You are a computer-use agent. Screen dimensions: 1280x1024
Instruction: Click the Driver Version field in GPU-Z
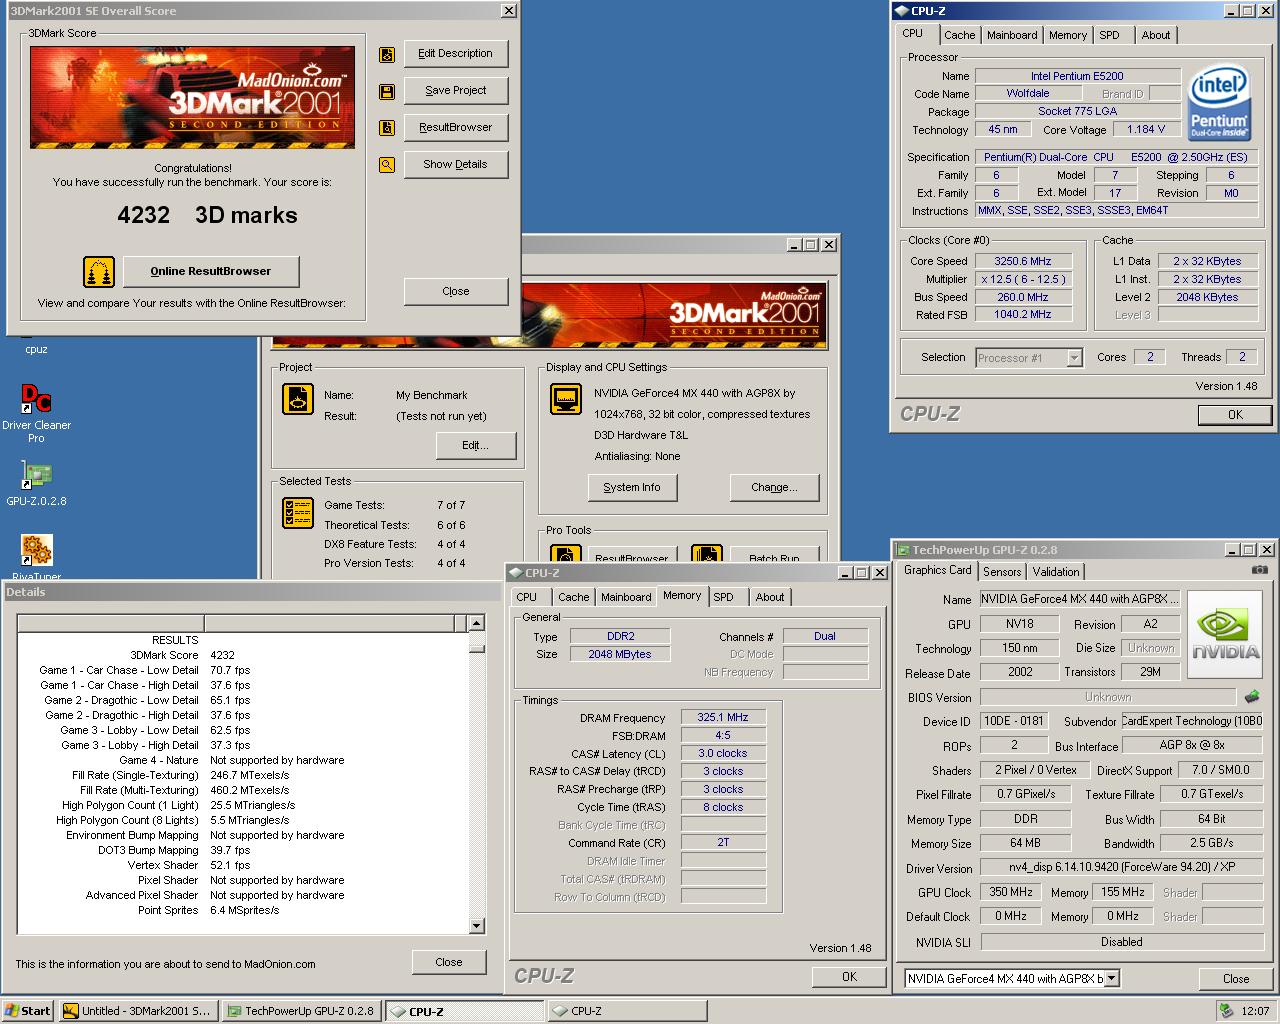coord(1121,867)
